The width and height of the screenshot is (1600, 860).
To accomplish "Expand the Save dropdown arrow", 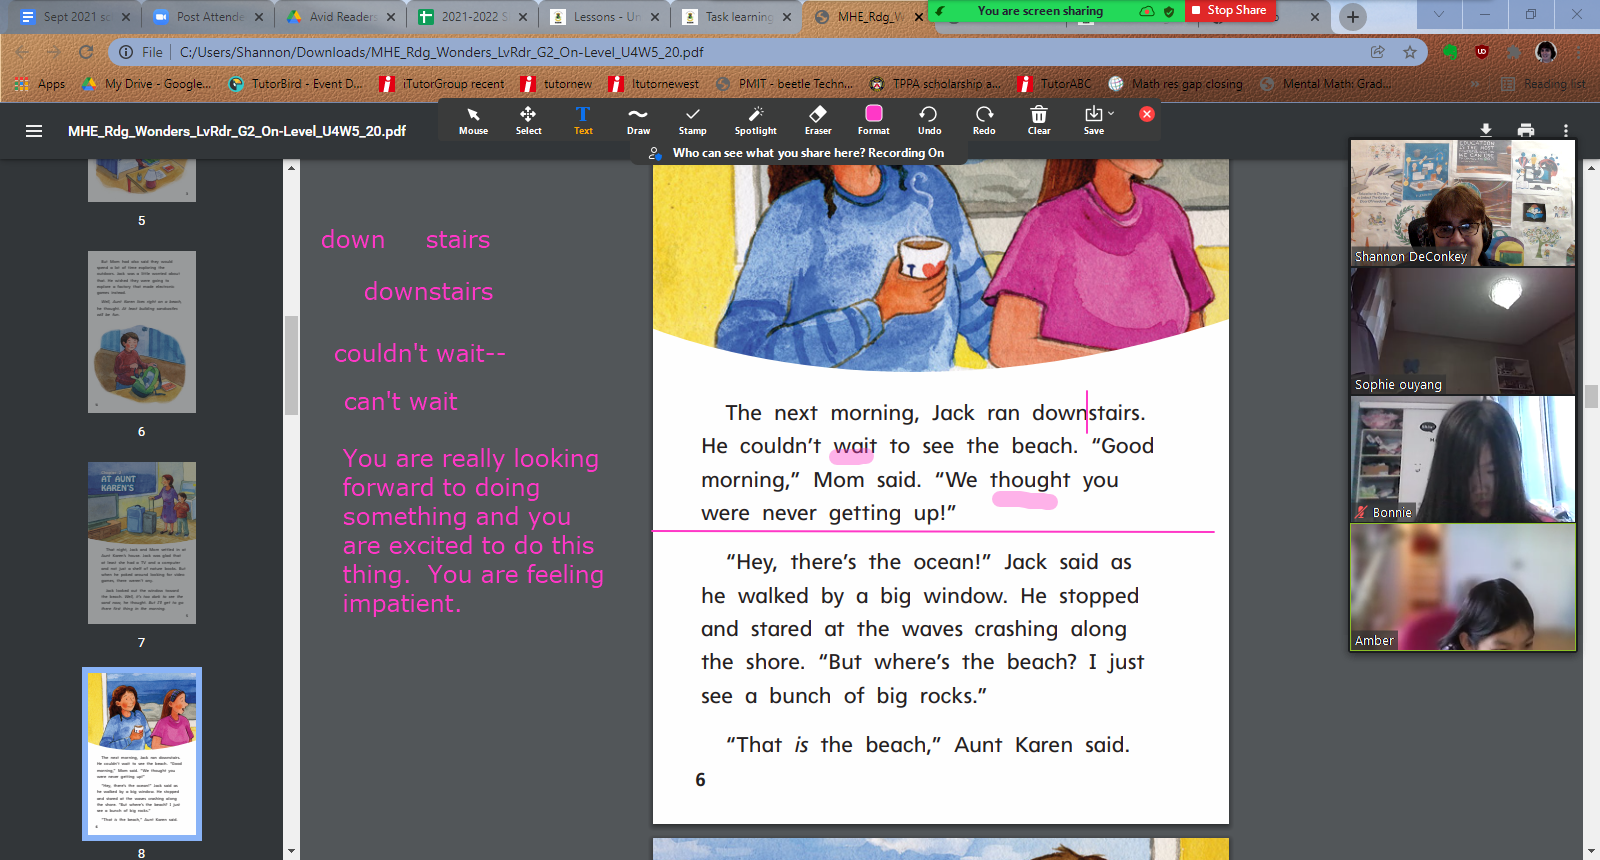I will [1111, 113].
